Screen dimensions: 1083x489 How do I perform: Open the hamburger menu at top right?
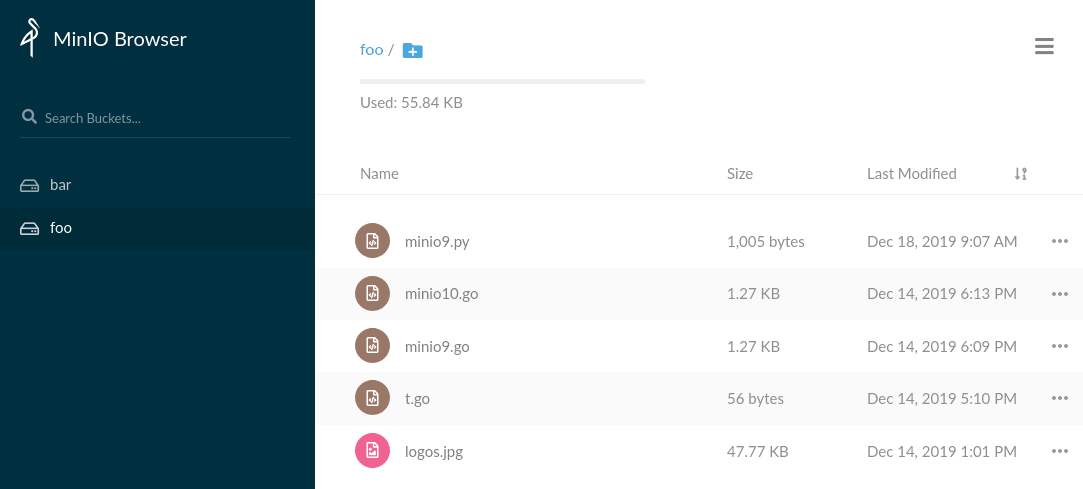pyautogui.click(x=1044, y=46)
